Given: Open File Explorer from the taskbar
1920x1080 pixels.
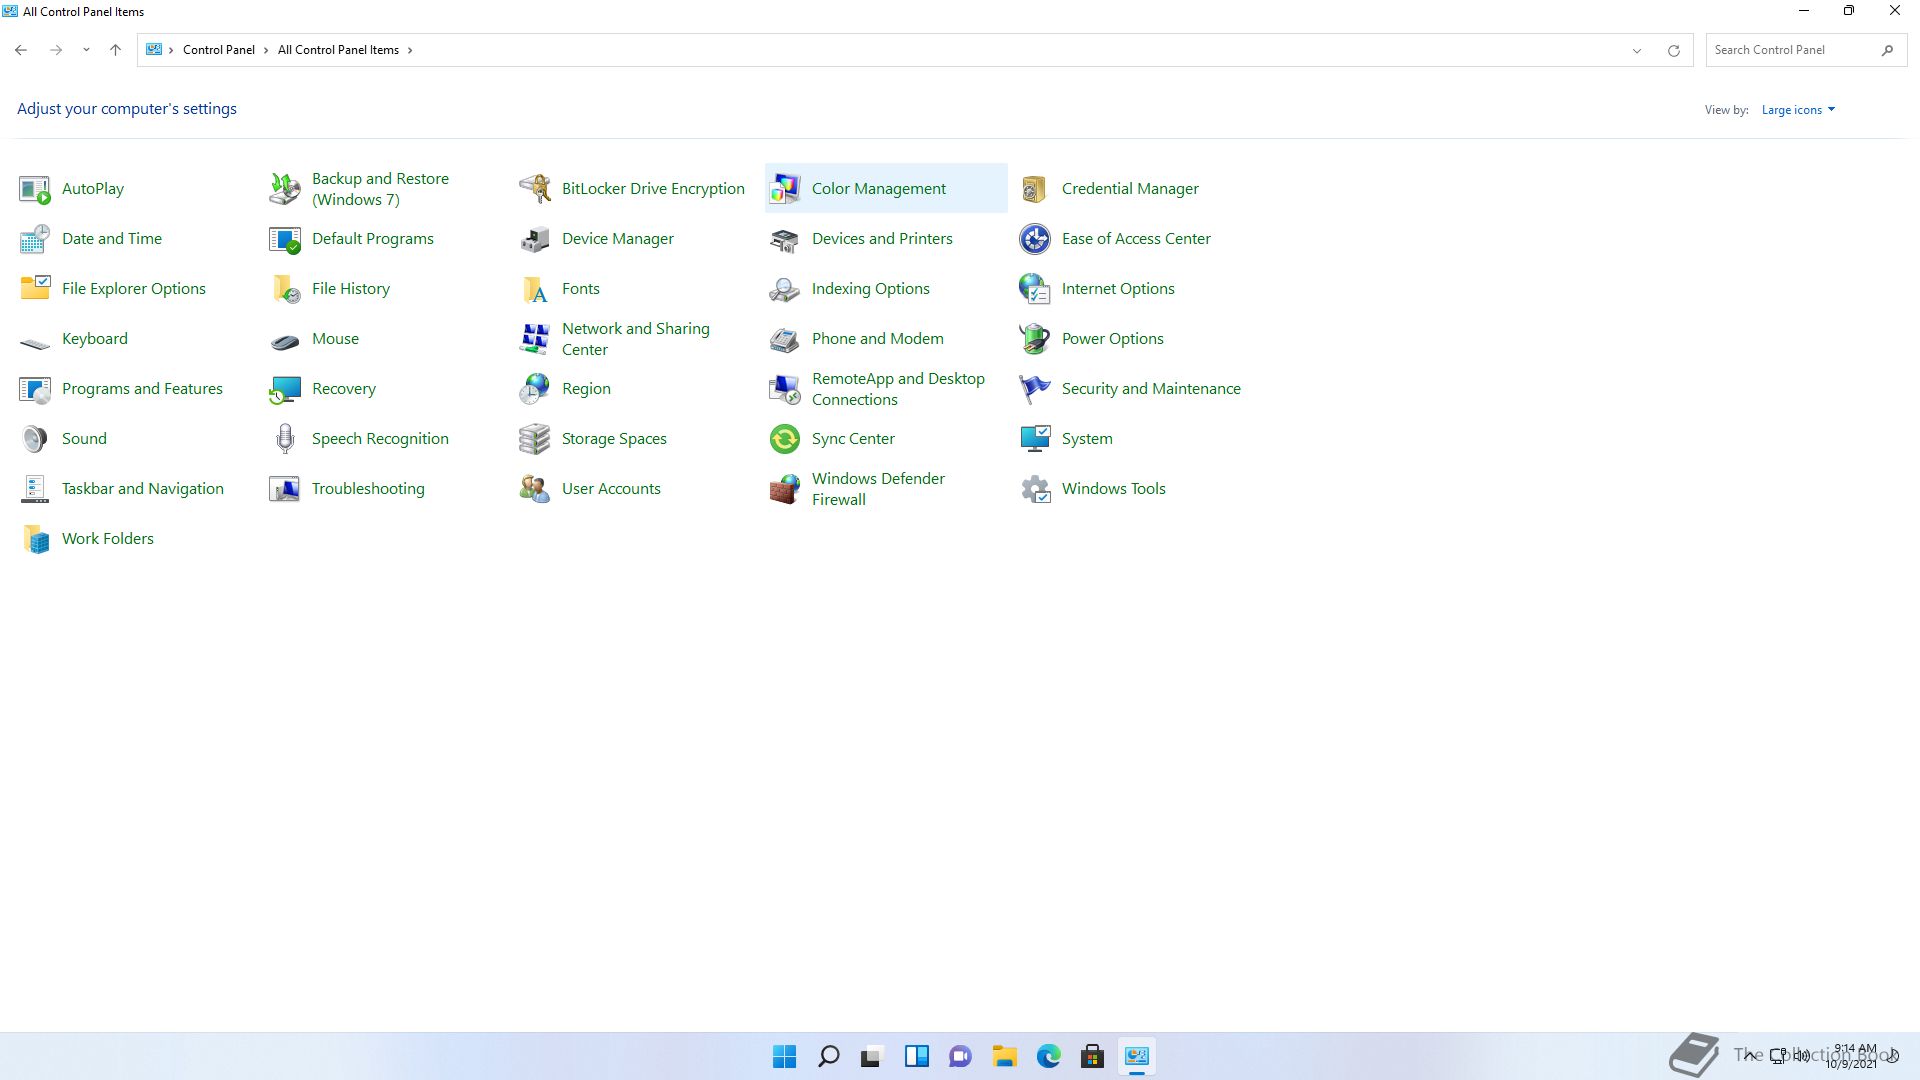Looking at the screenshot, I should (x=1005, y=1056).
